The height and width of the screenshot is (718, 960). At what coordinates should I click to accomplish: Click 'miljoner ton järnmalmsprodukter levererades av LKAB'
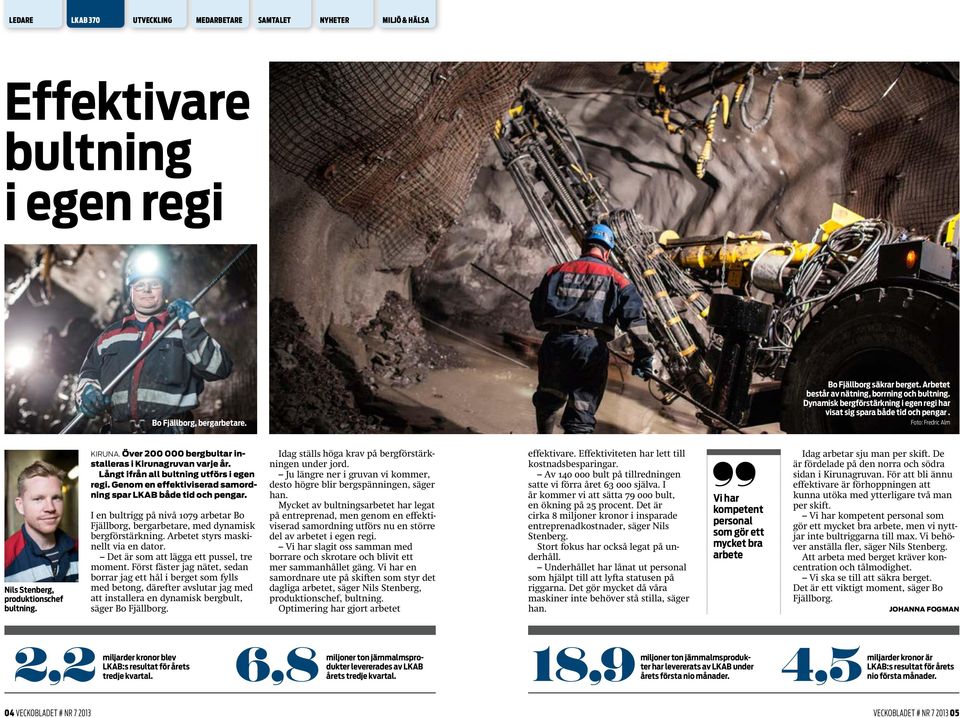pos(375,667)
